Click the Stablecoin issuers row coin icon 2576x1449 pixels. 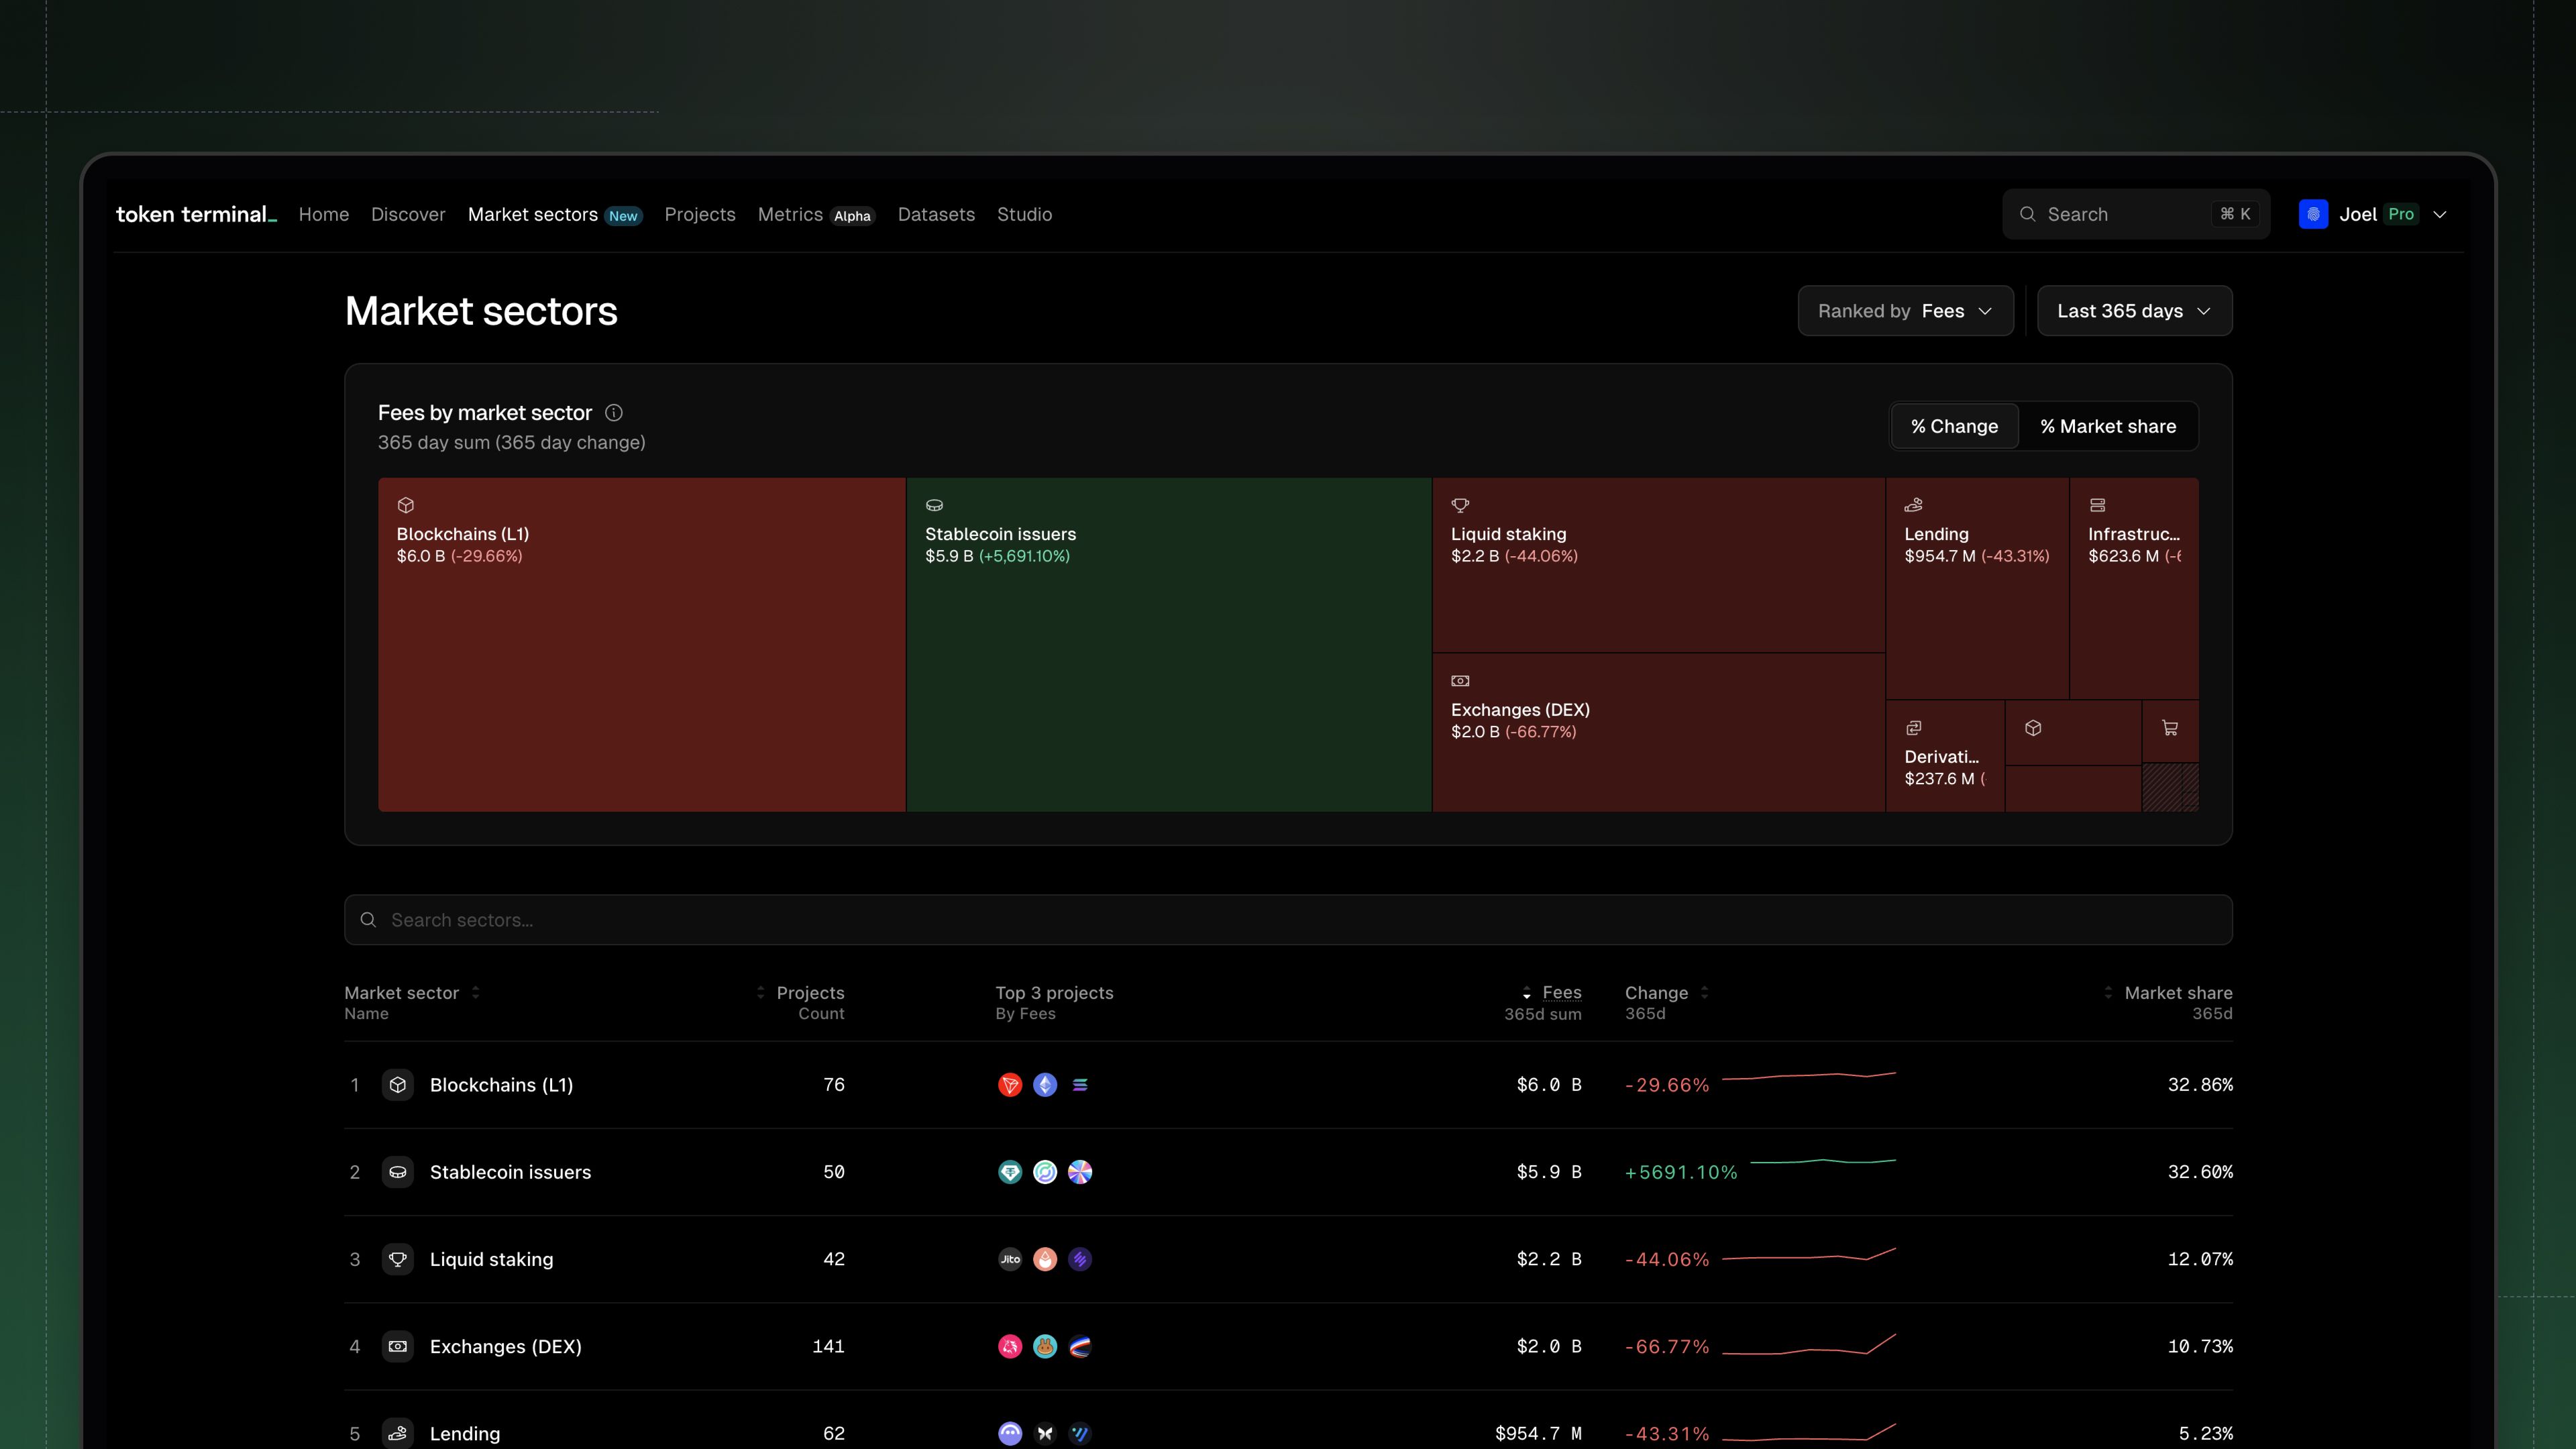click(x=397, y=1172)
